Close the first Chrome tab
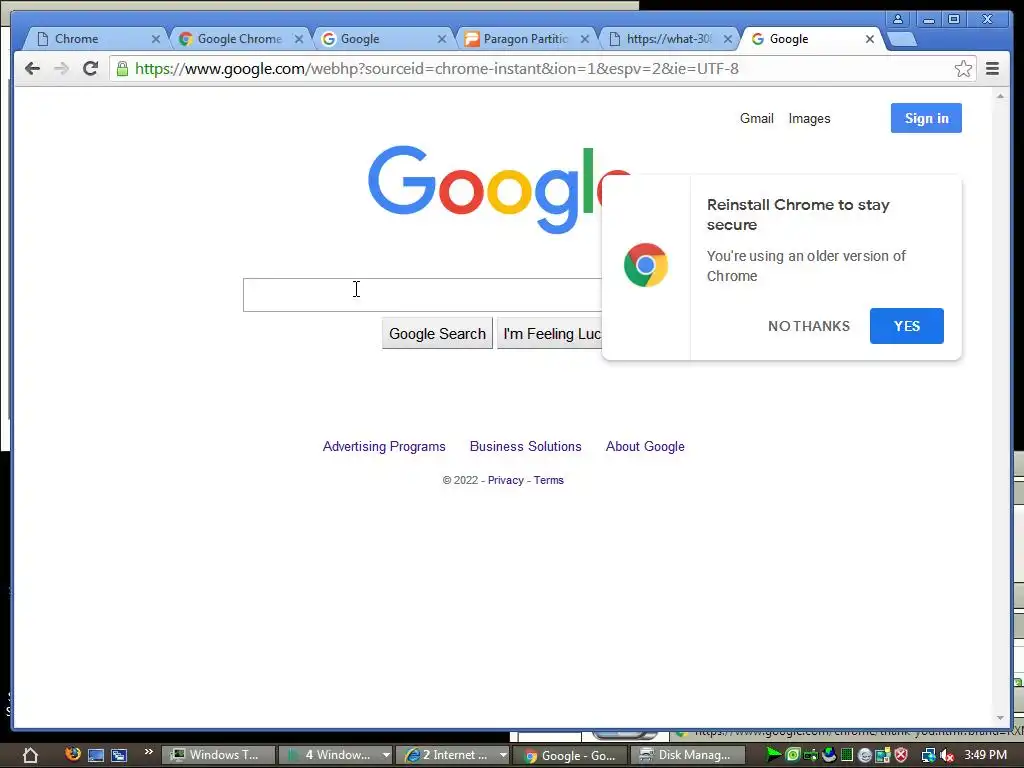1024x768 pixels. (x=155, y=39)
